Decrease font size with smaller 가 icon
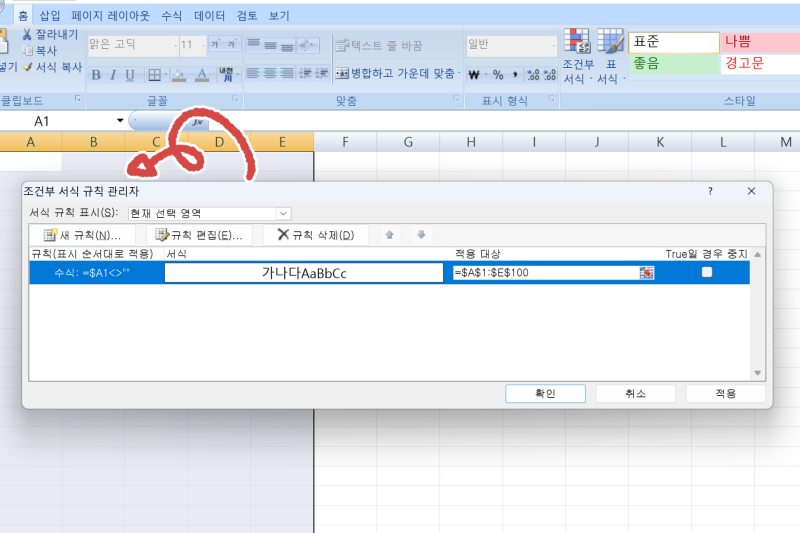Screen dimensions: 800x533 tap(231, 44)
